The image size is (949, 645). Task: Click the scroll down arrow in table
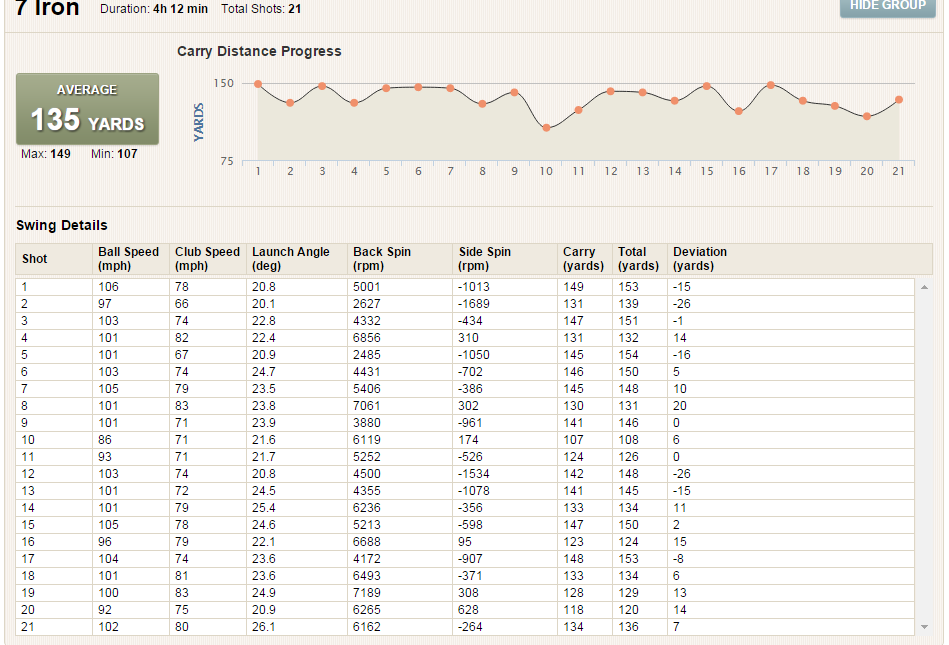(x=924, y=627)
